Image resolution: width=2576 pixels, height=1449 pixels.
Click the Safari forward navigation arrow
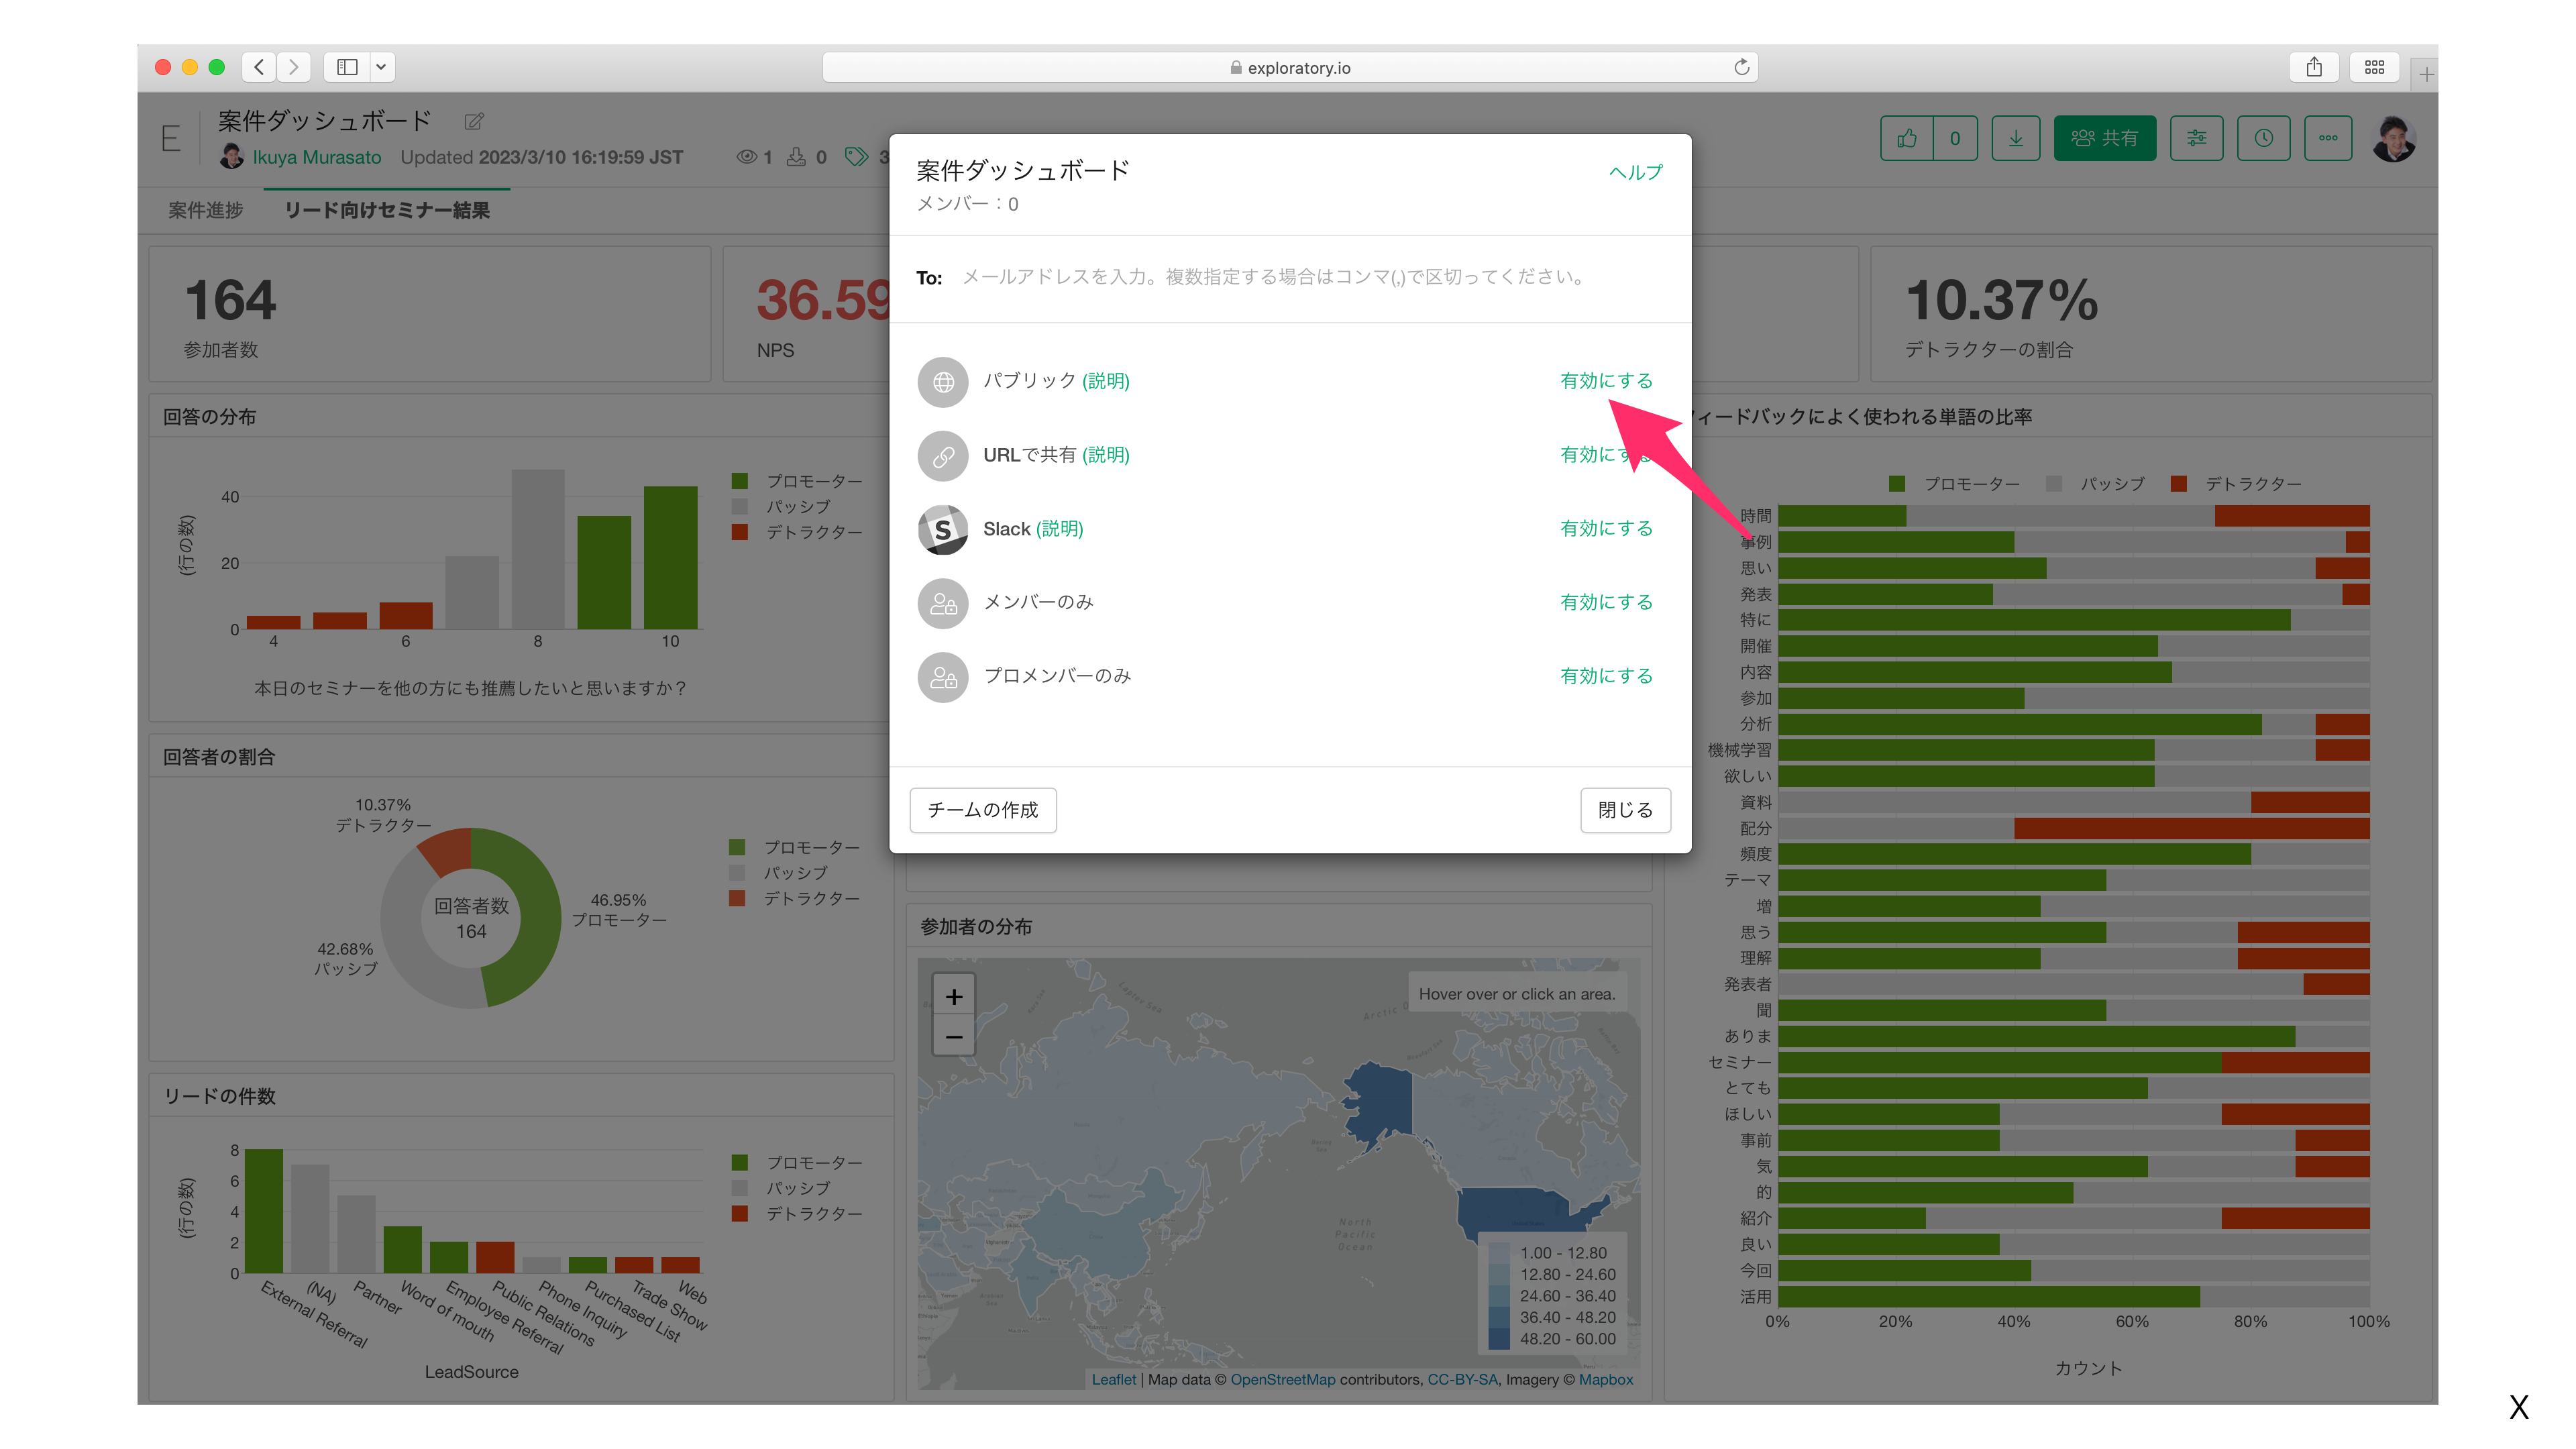pyautogui.click(x=293, y=67)
